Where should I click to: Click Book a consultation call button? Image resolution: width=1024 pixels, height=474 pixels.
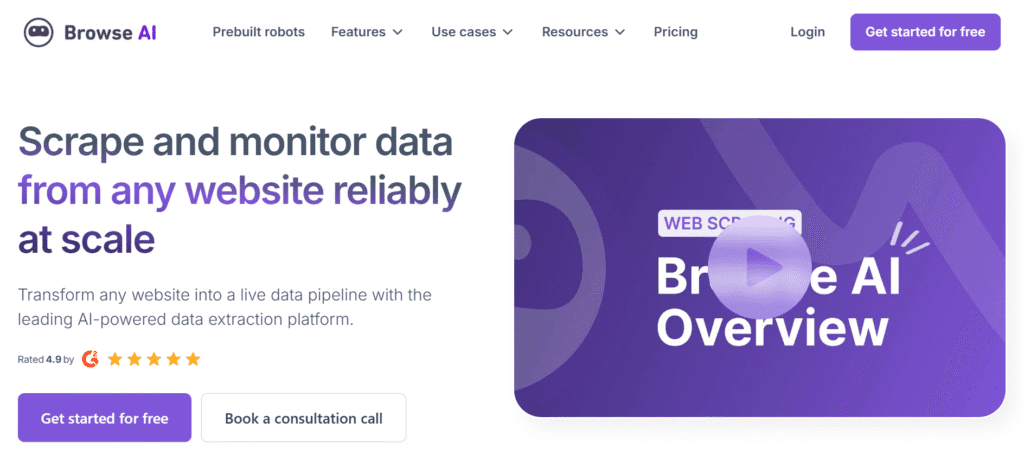click(x=303, y=418)
